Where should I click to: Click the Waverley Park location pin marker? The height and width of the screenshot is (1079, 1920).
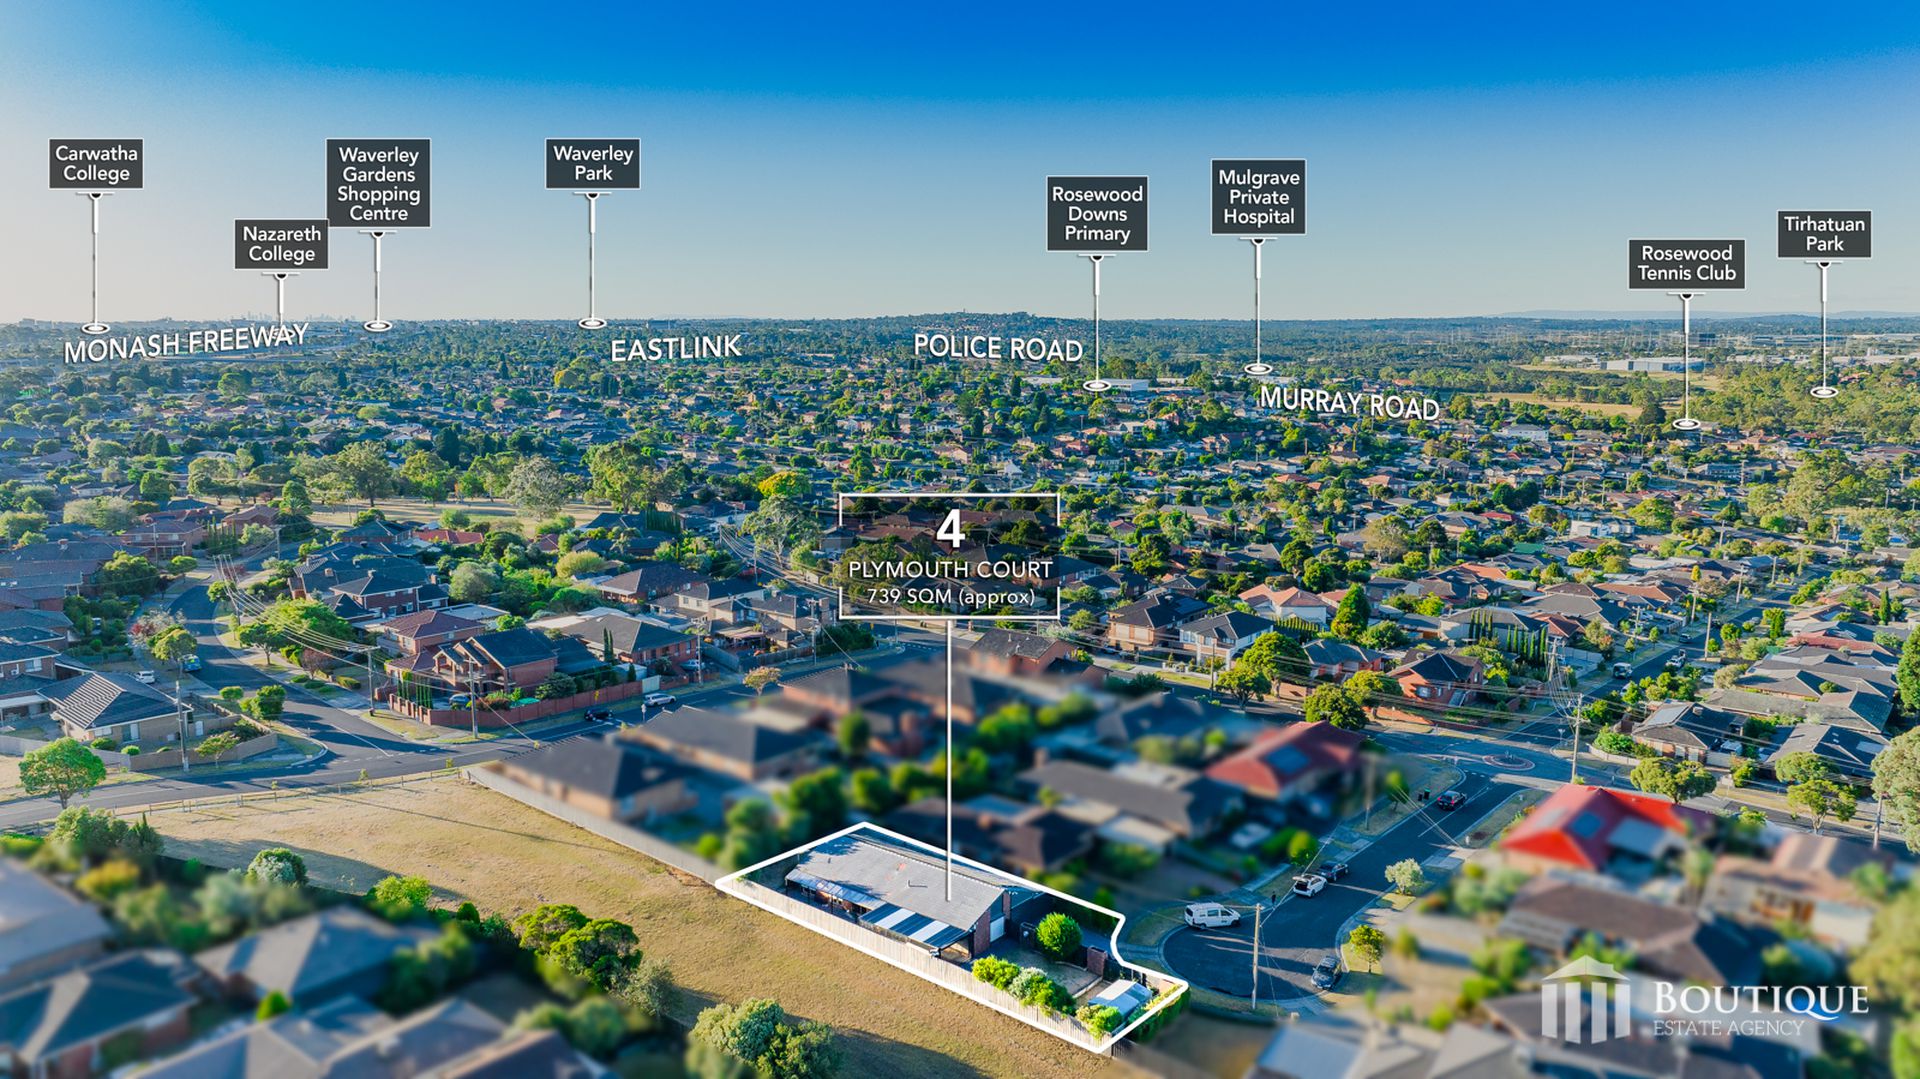[x=592, y=323]
